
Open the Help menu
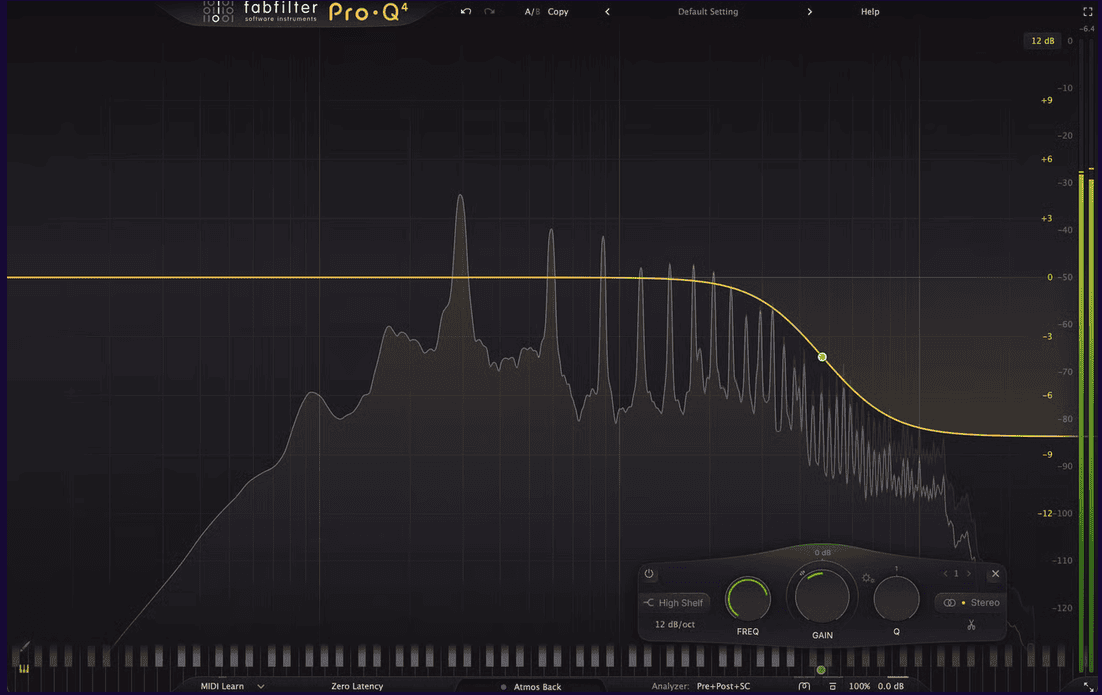(870, 11)
